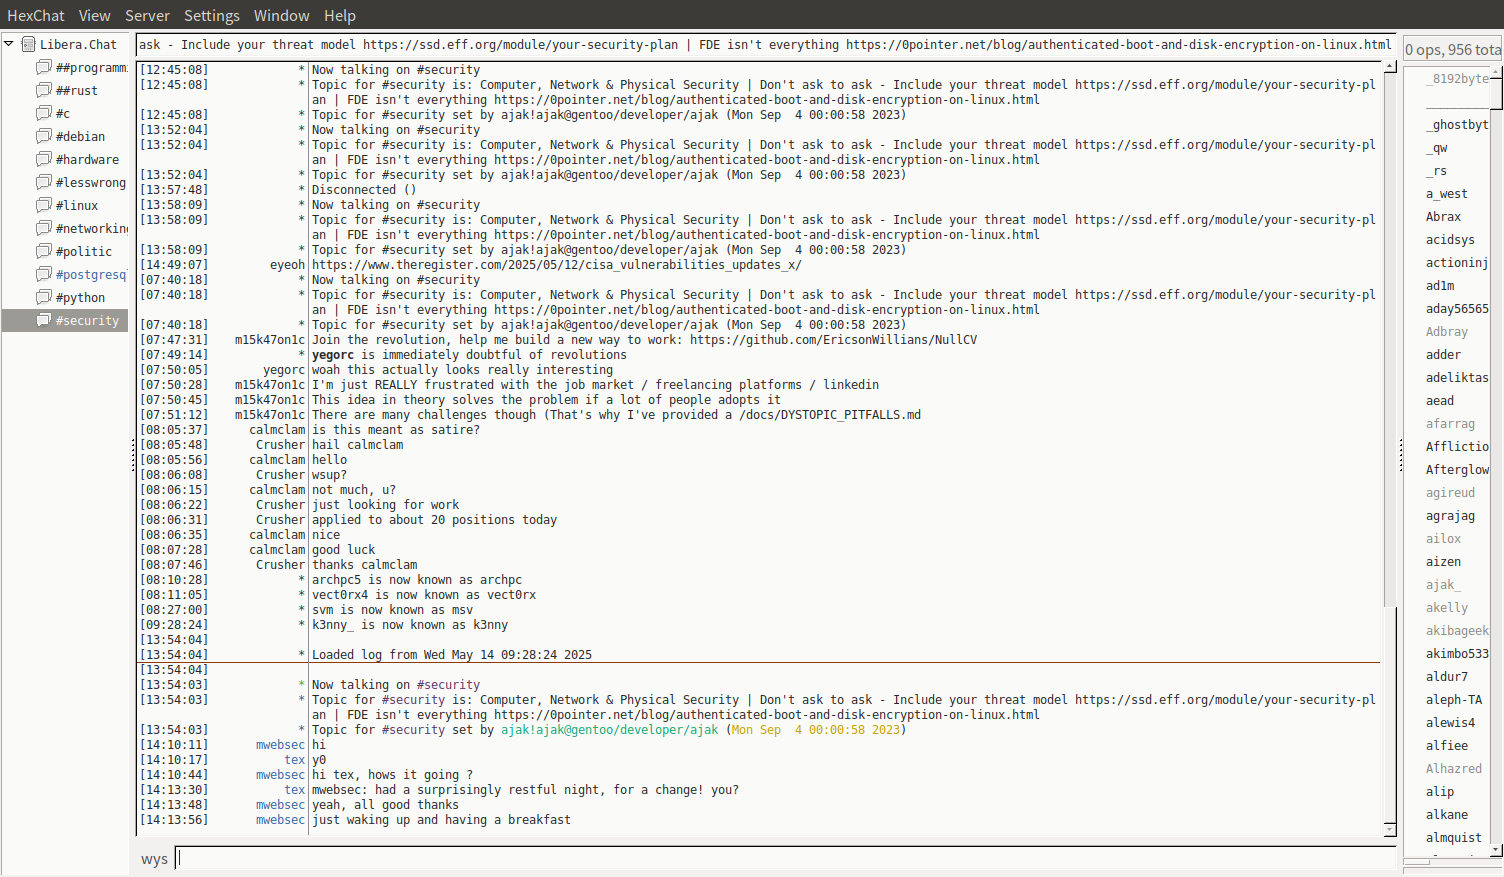This screenshot has width=1504, height=877.
Task: Open the Window menu
Action: point(282,15)
